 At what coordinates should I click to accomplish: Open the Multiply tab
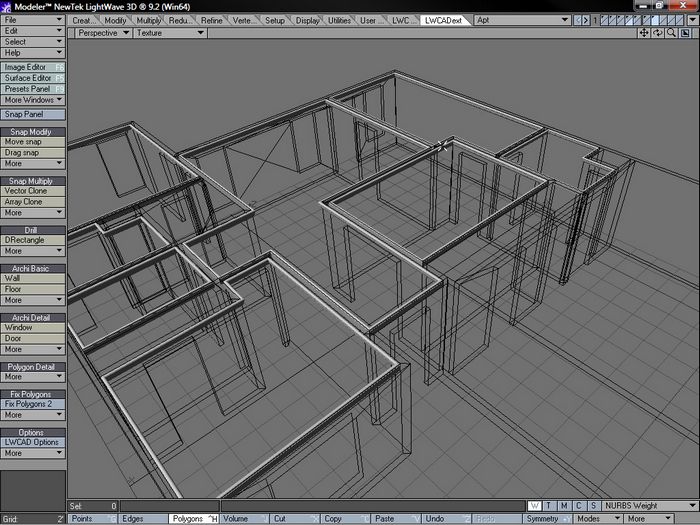coord(150,20)
